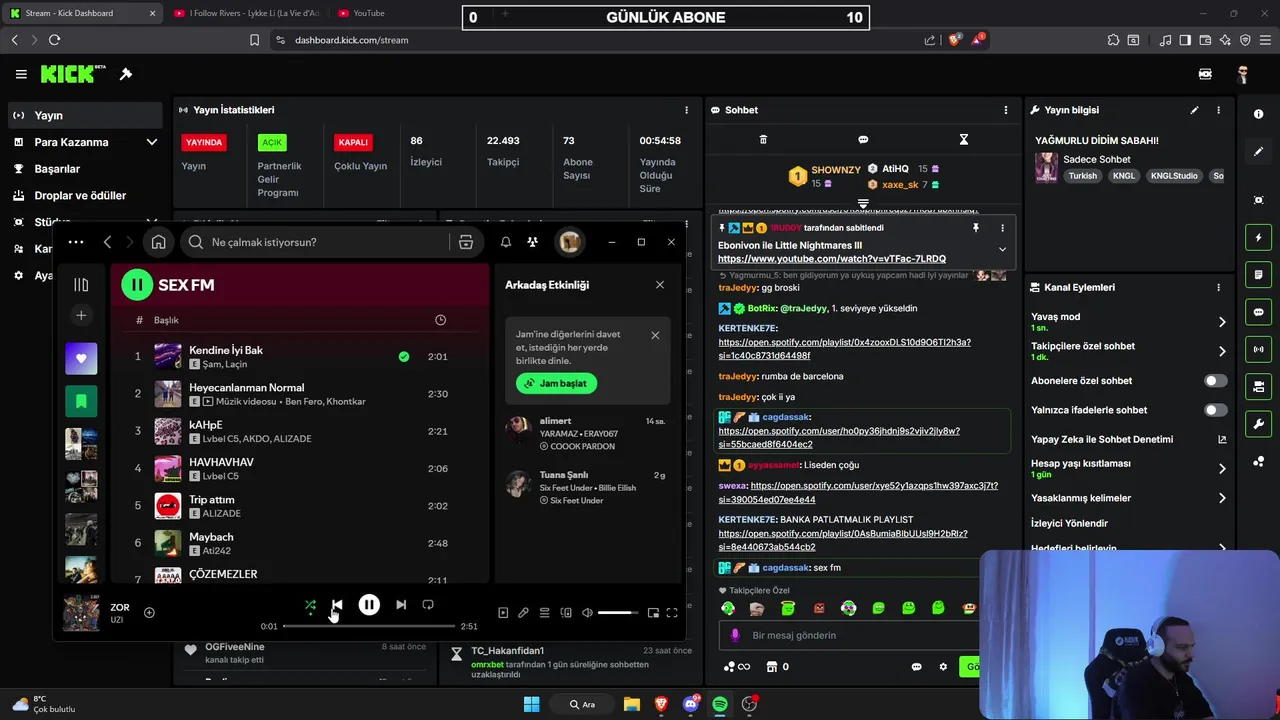
Task: Open Spotify profile avatar
Action: click(x=570, y=242)
